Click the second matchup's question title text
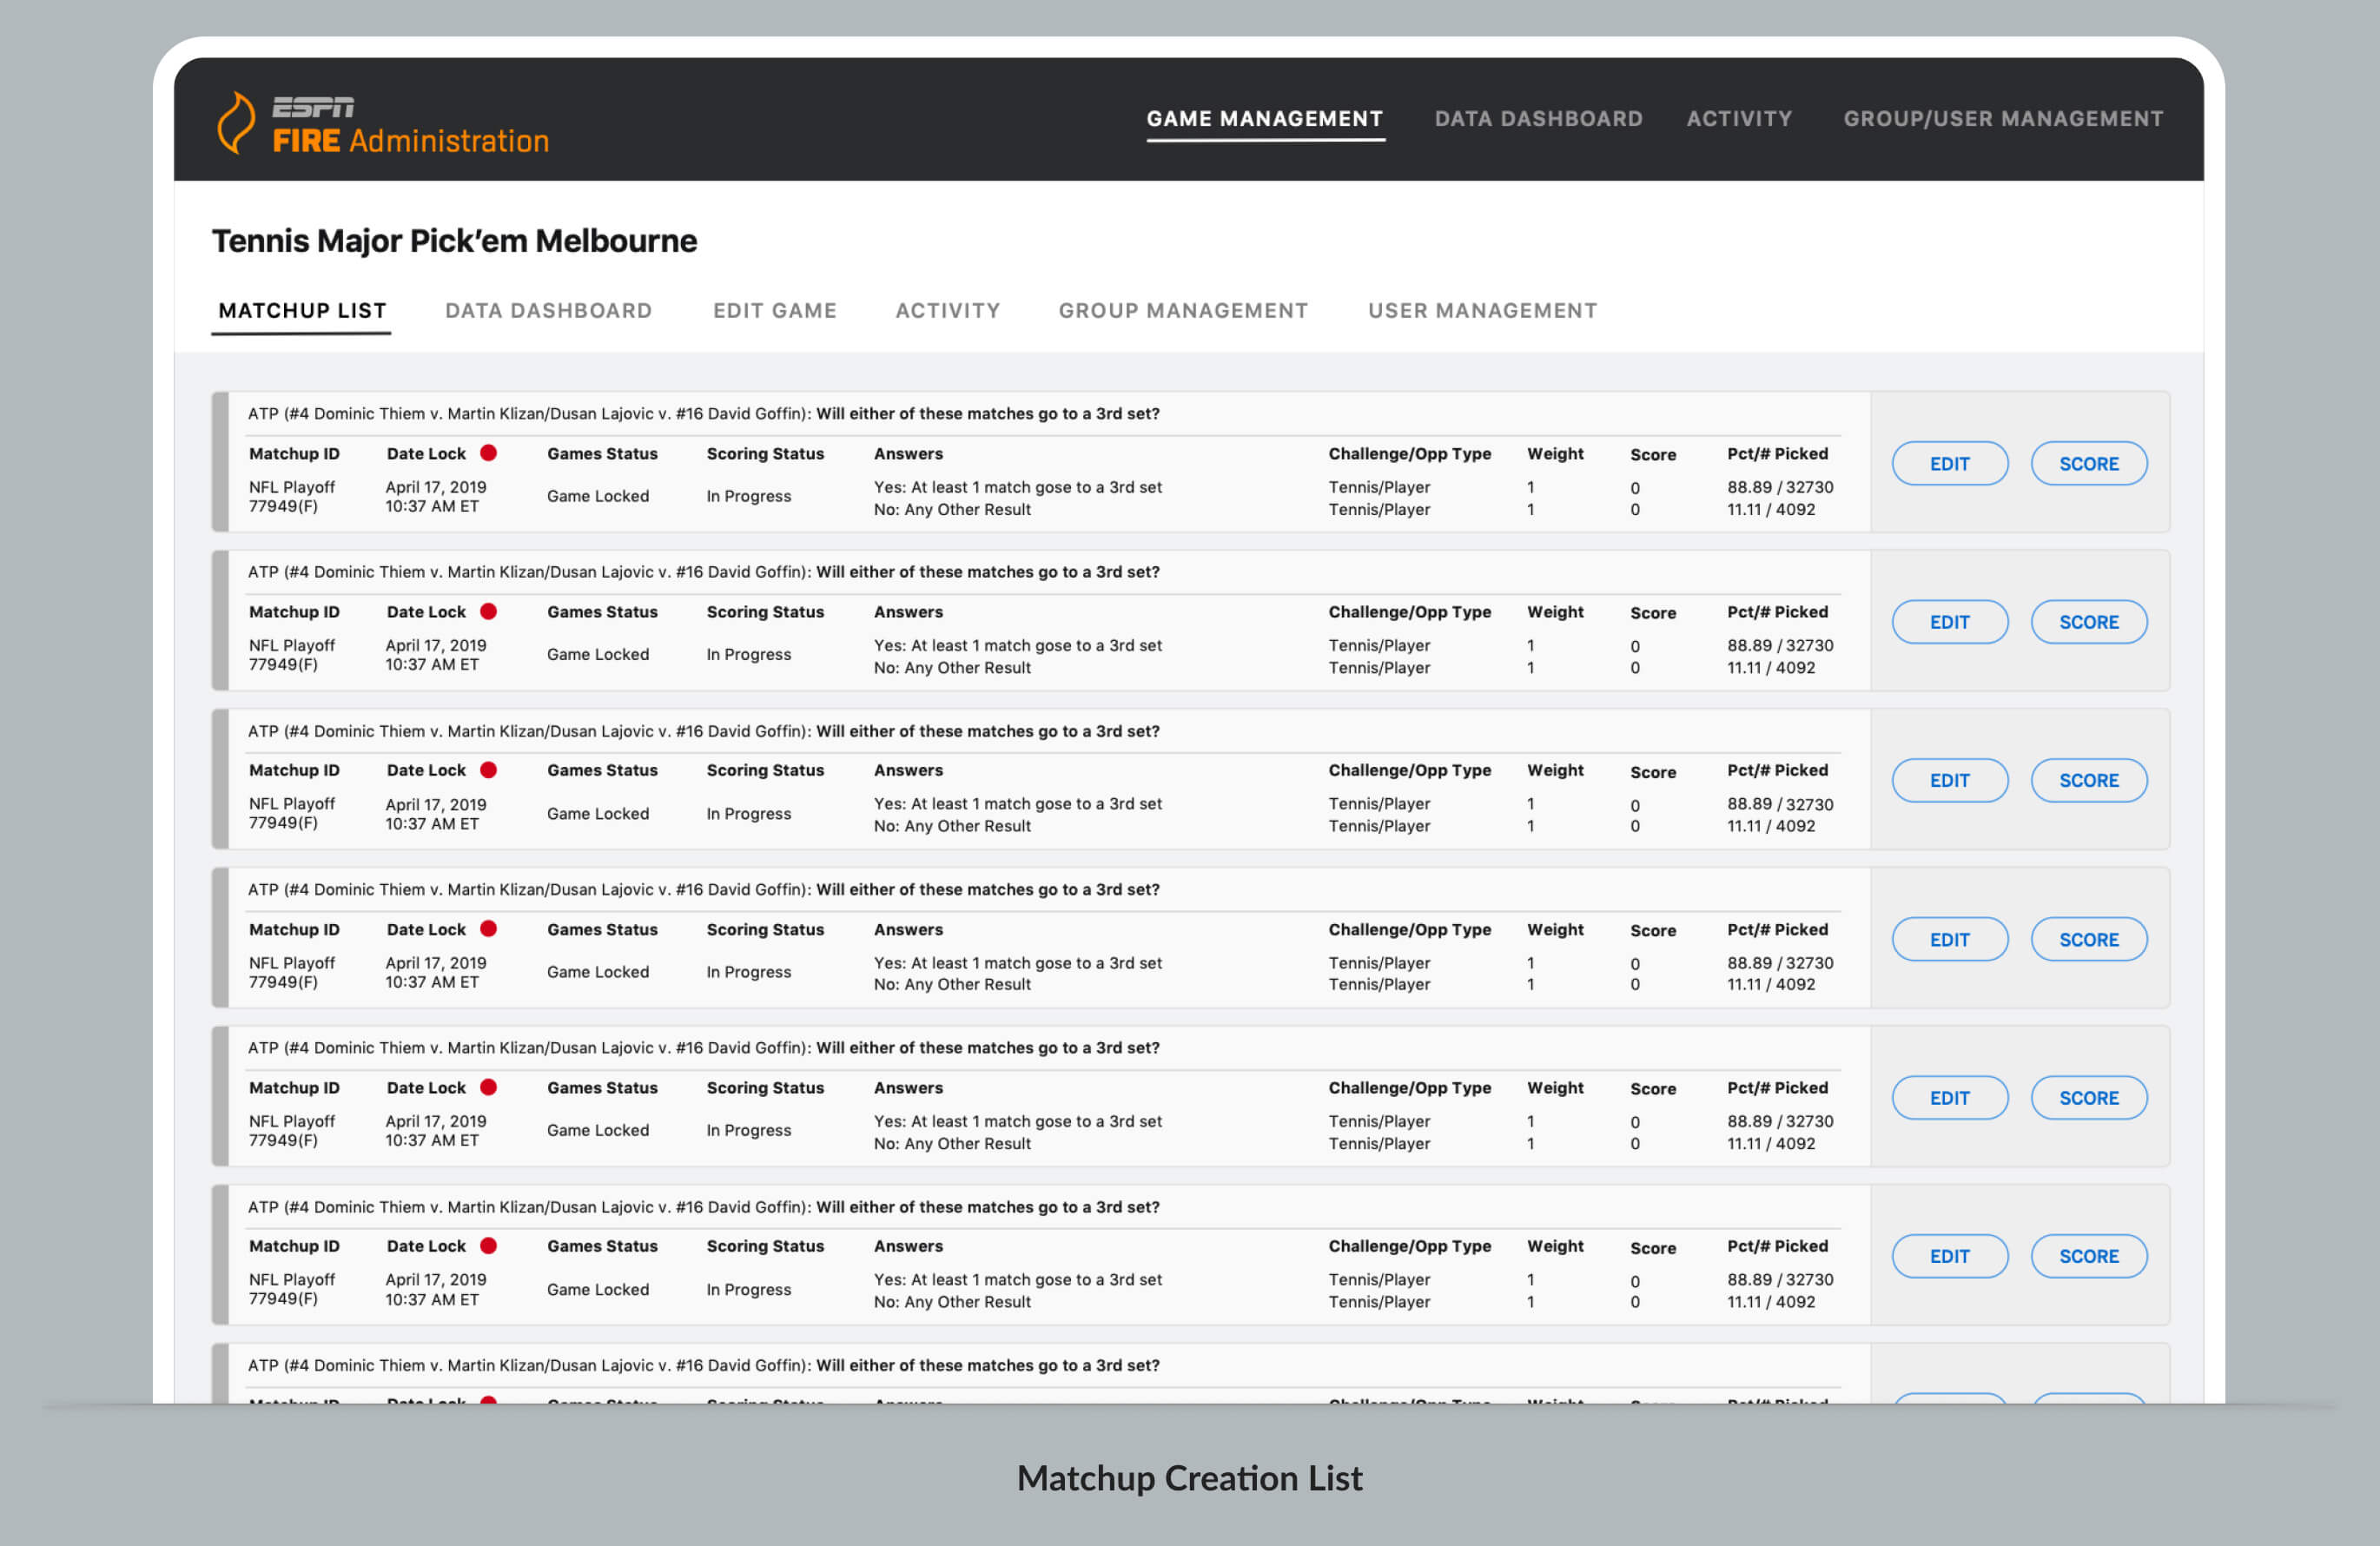This screenshot has width=2380, height=1546. [x=703, y=572]
